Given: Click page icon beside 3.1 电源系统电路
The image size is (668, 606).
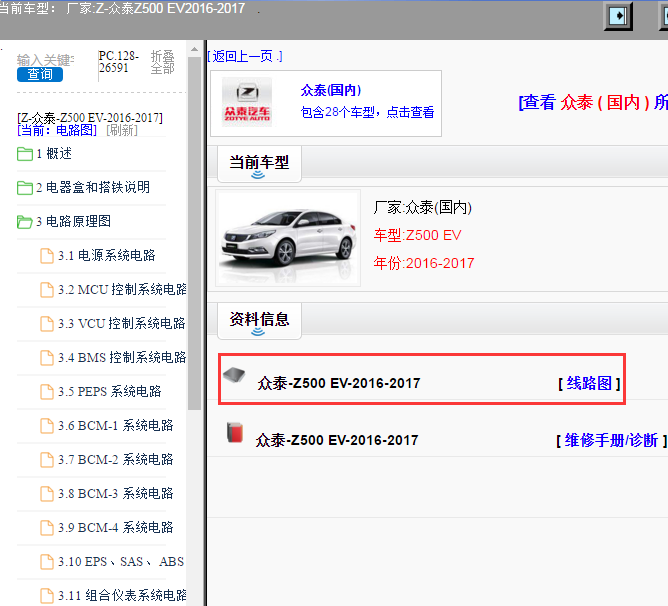Looking at the screenshot, I should 47,256.
